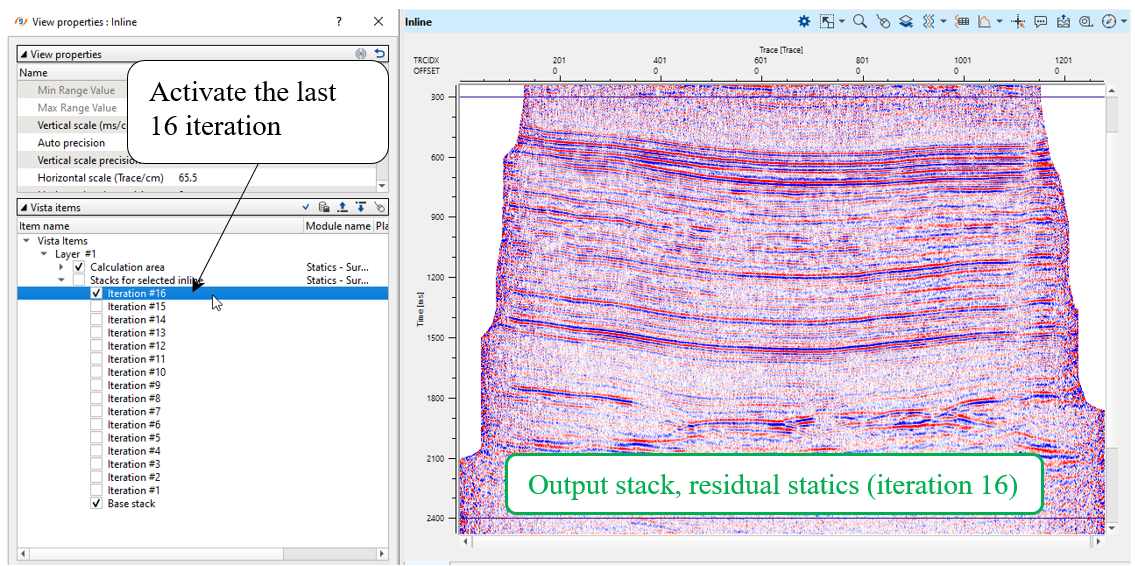Click the wiggle trace display icon
Screen dimensions: 1135x566
click(929, 21)
